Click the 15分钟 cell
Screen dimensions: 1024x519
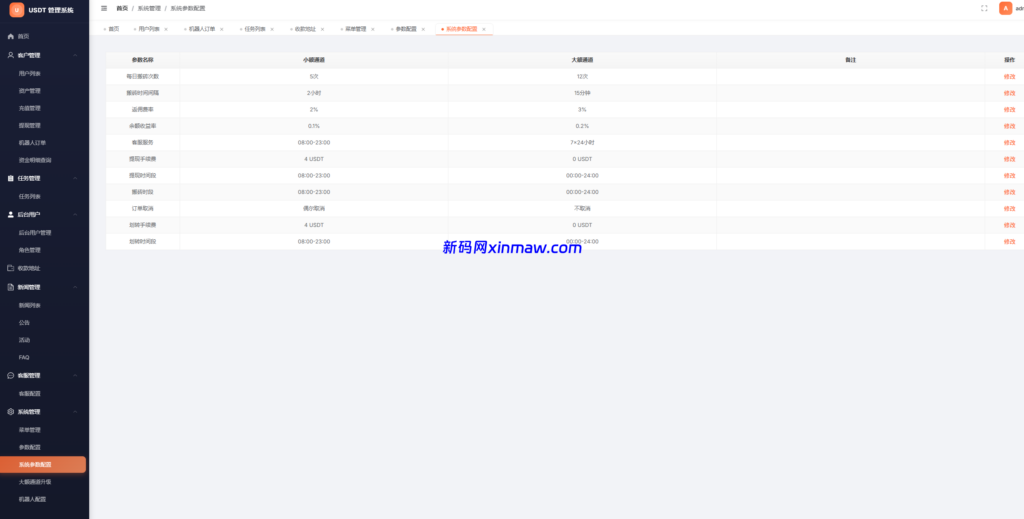click(x=582, y=93)
